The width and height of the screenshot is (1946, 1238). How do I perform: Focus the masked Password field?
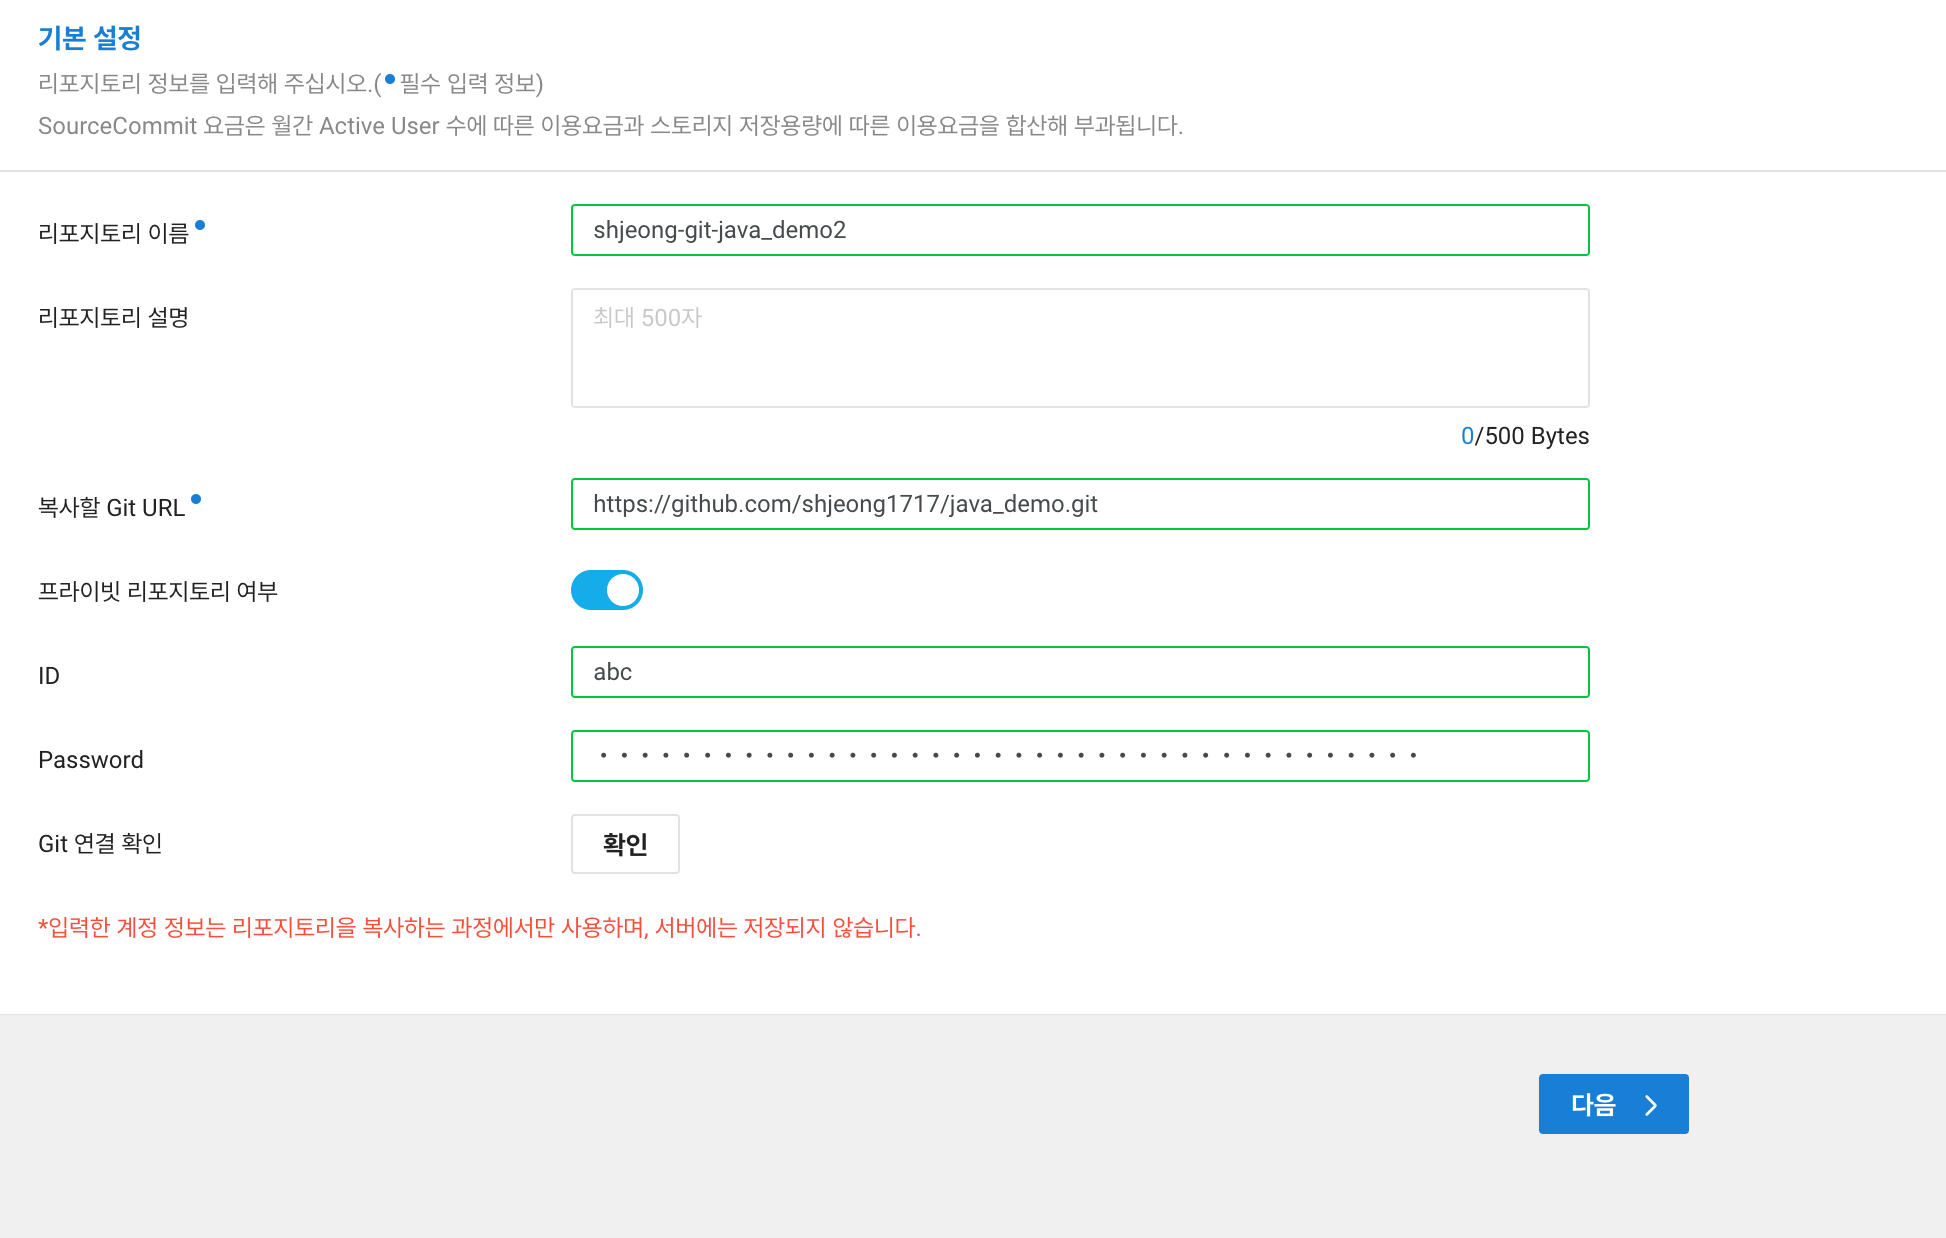point(1079,756)
